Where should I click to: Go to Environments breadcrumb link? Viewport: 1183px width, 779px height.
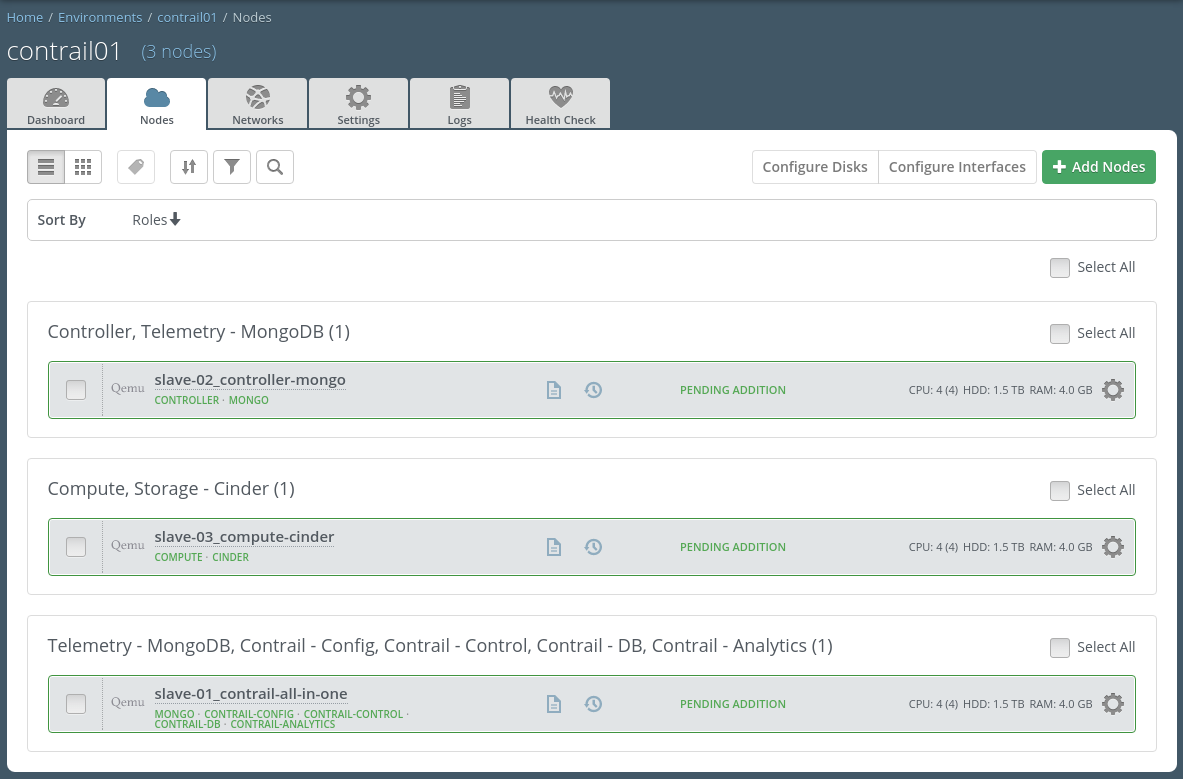[x=100, y=17]
